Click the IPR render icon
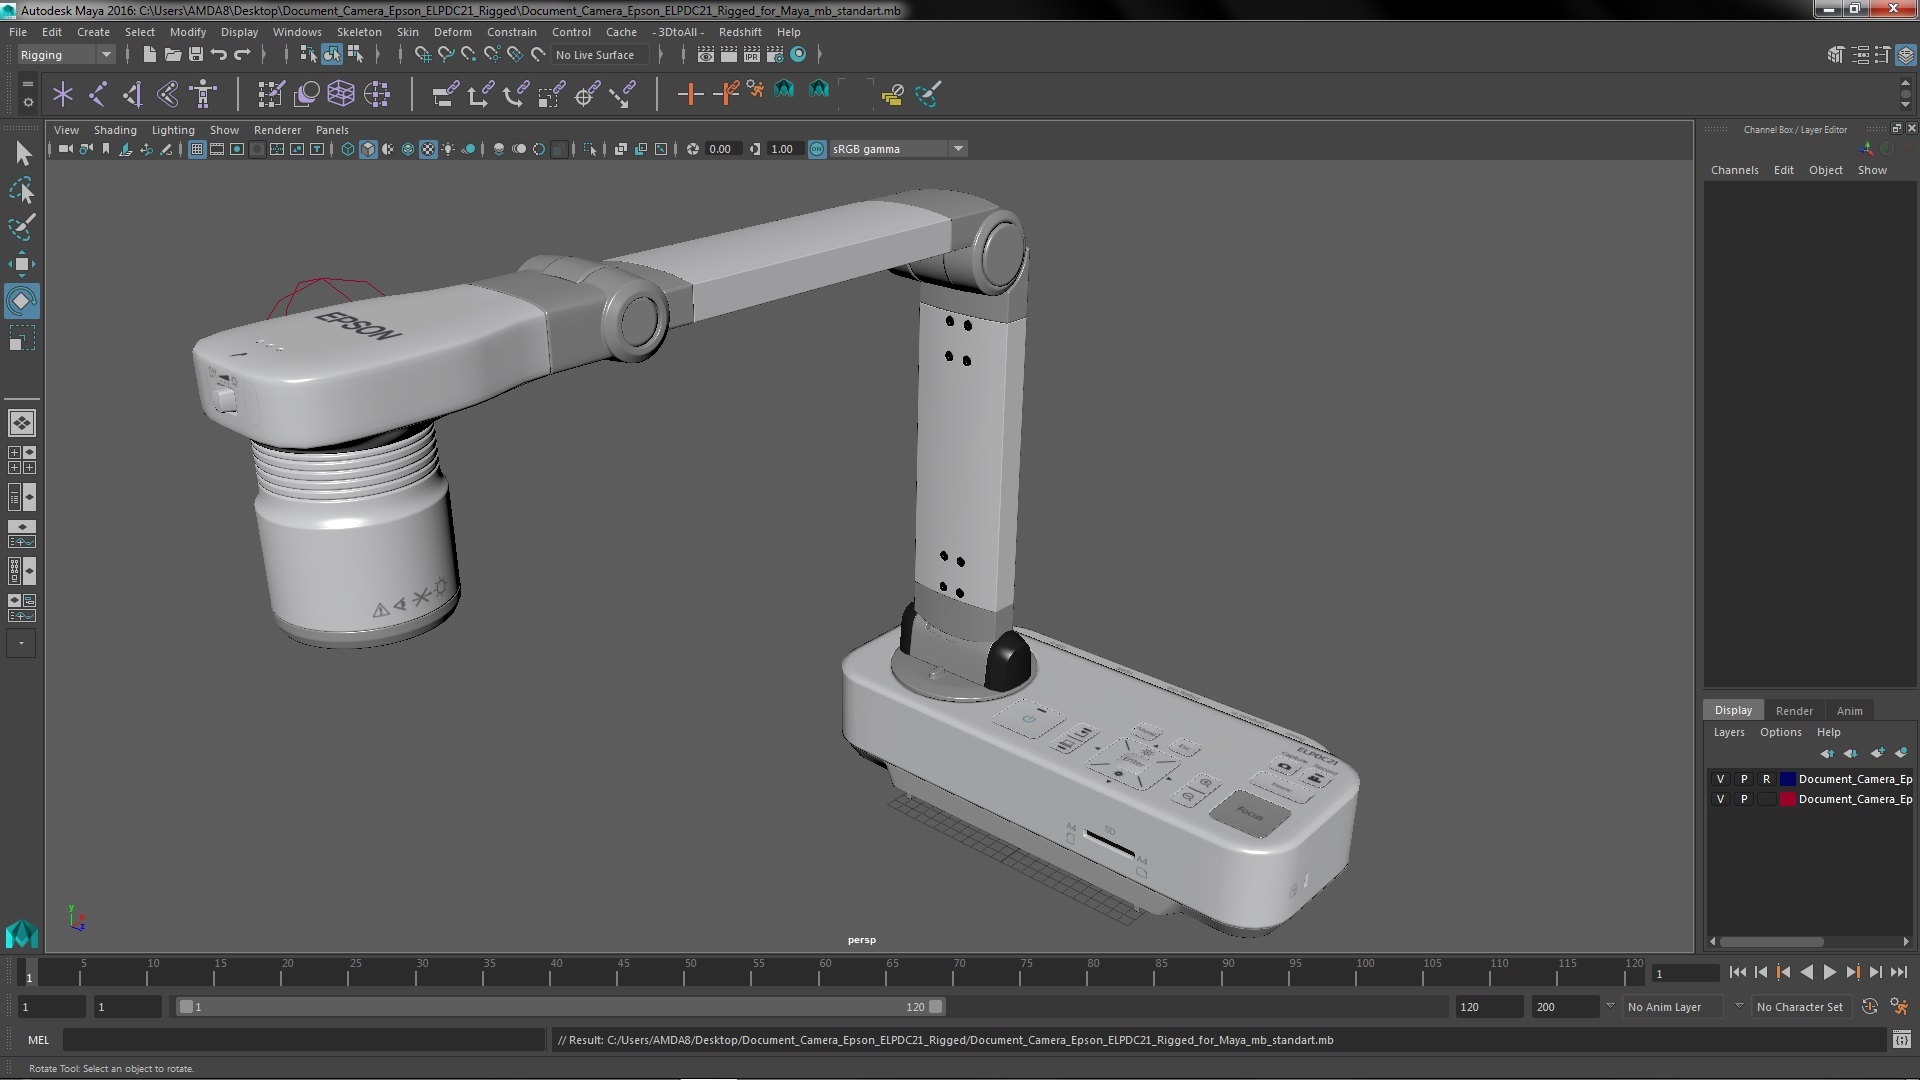This screenshot has height=1080, width=1920. click(752, 55)
